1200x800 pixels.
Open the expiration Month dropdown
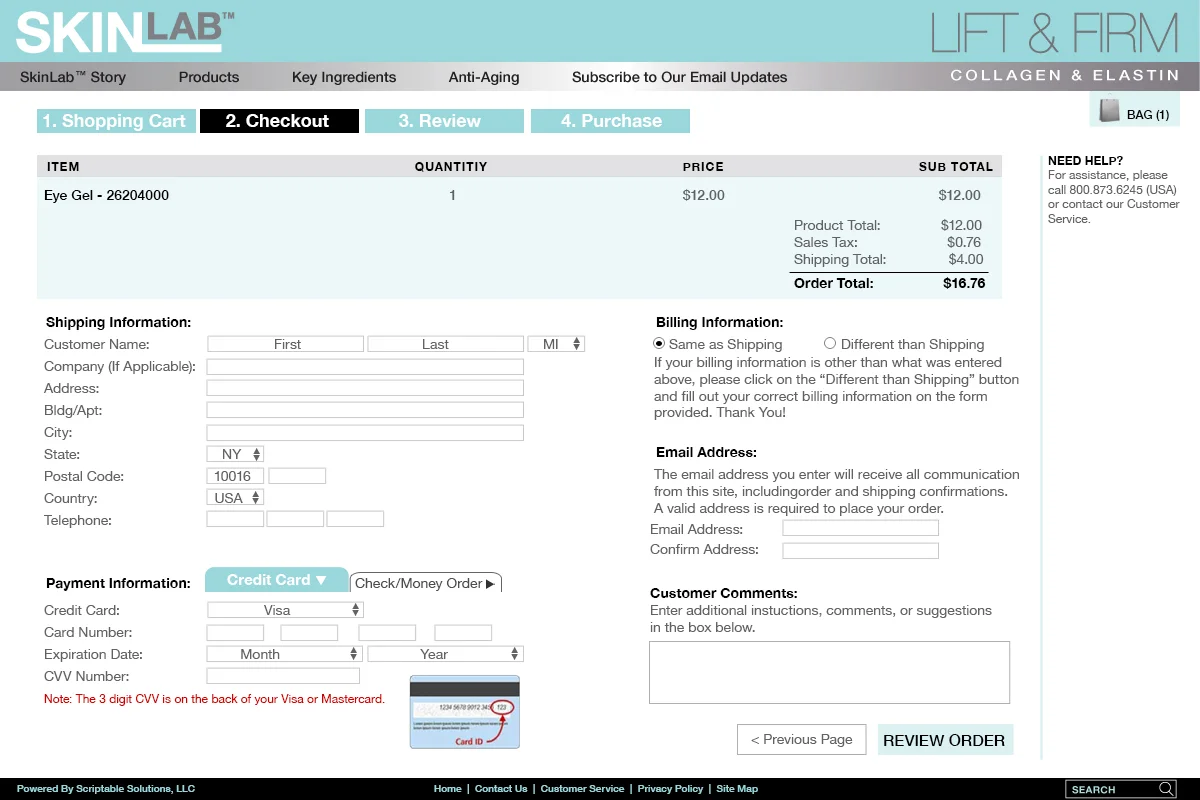(x=283, y=653)
